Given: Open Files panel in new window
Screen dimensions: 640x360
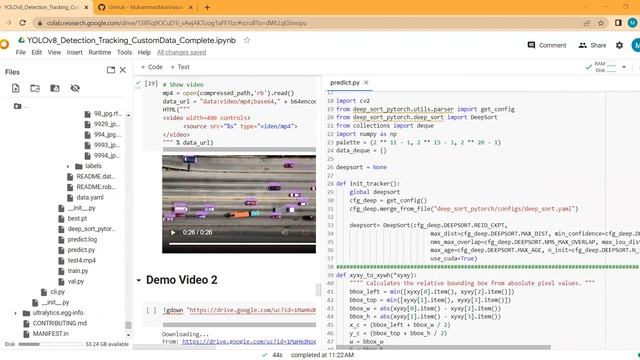Looking at the screenshot, I should click(111, 70).
